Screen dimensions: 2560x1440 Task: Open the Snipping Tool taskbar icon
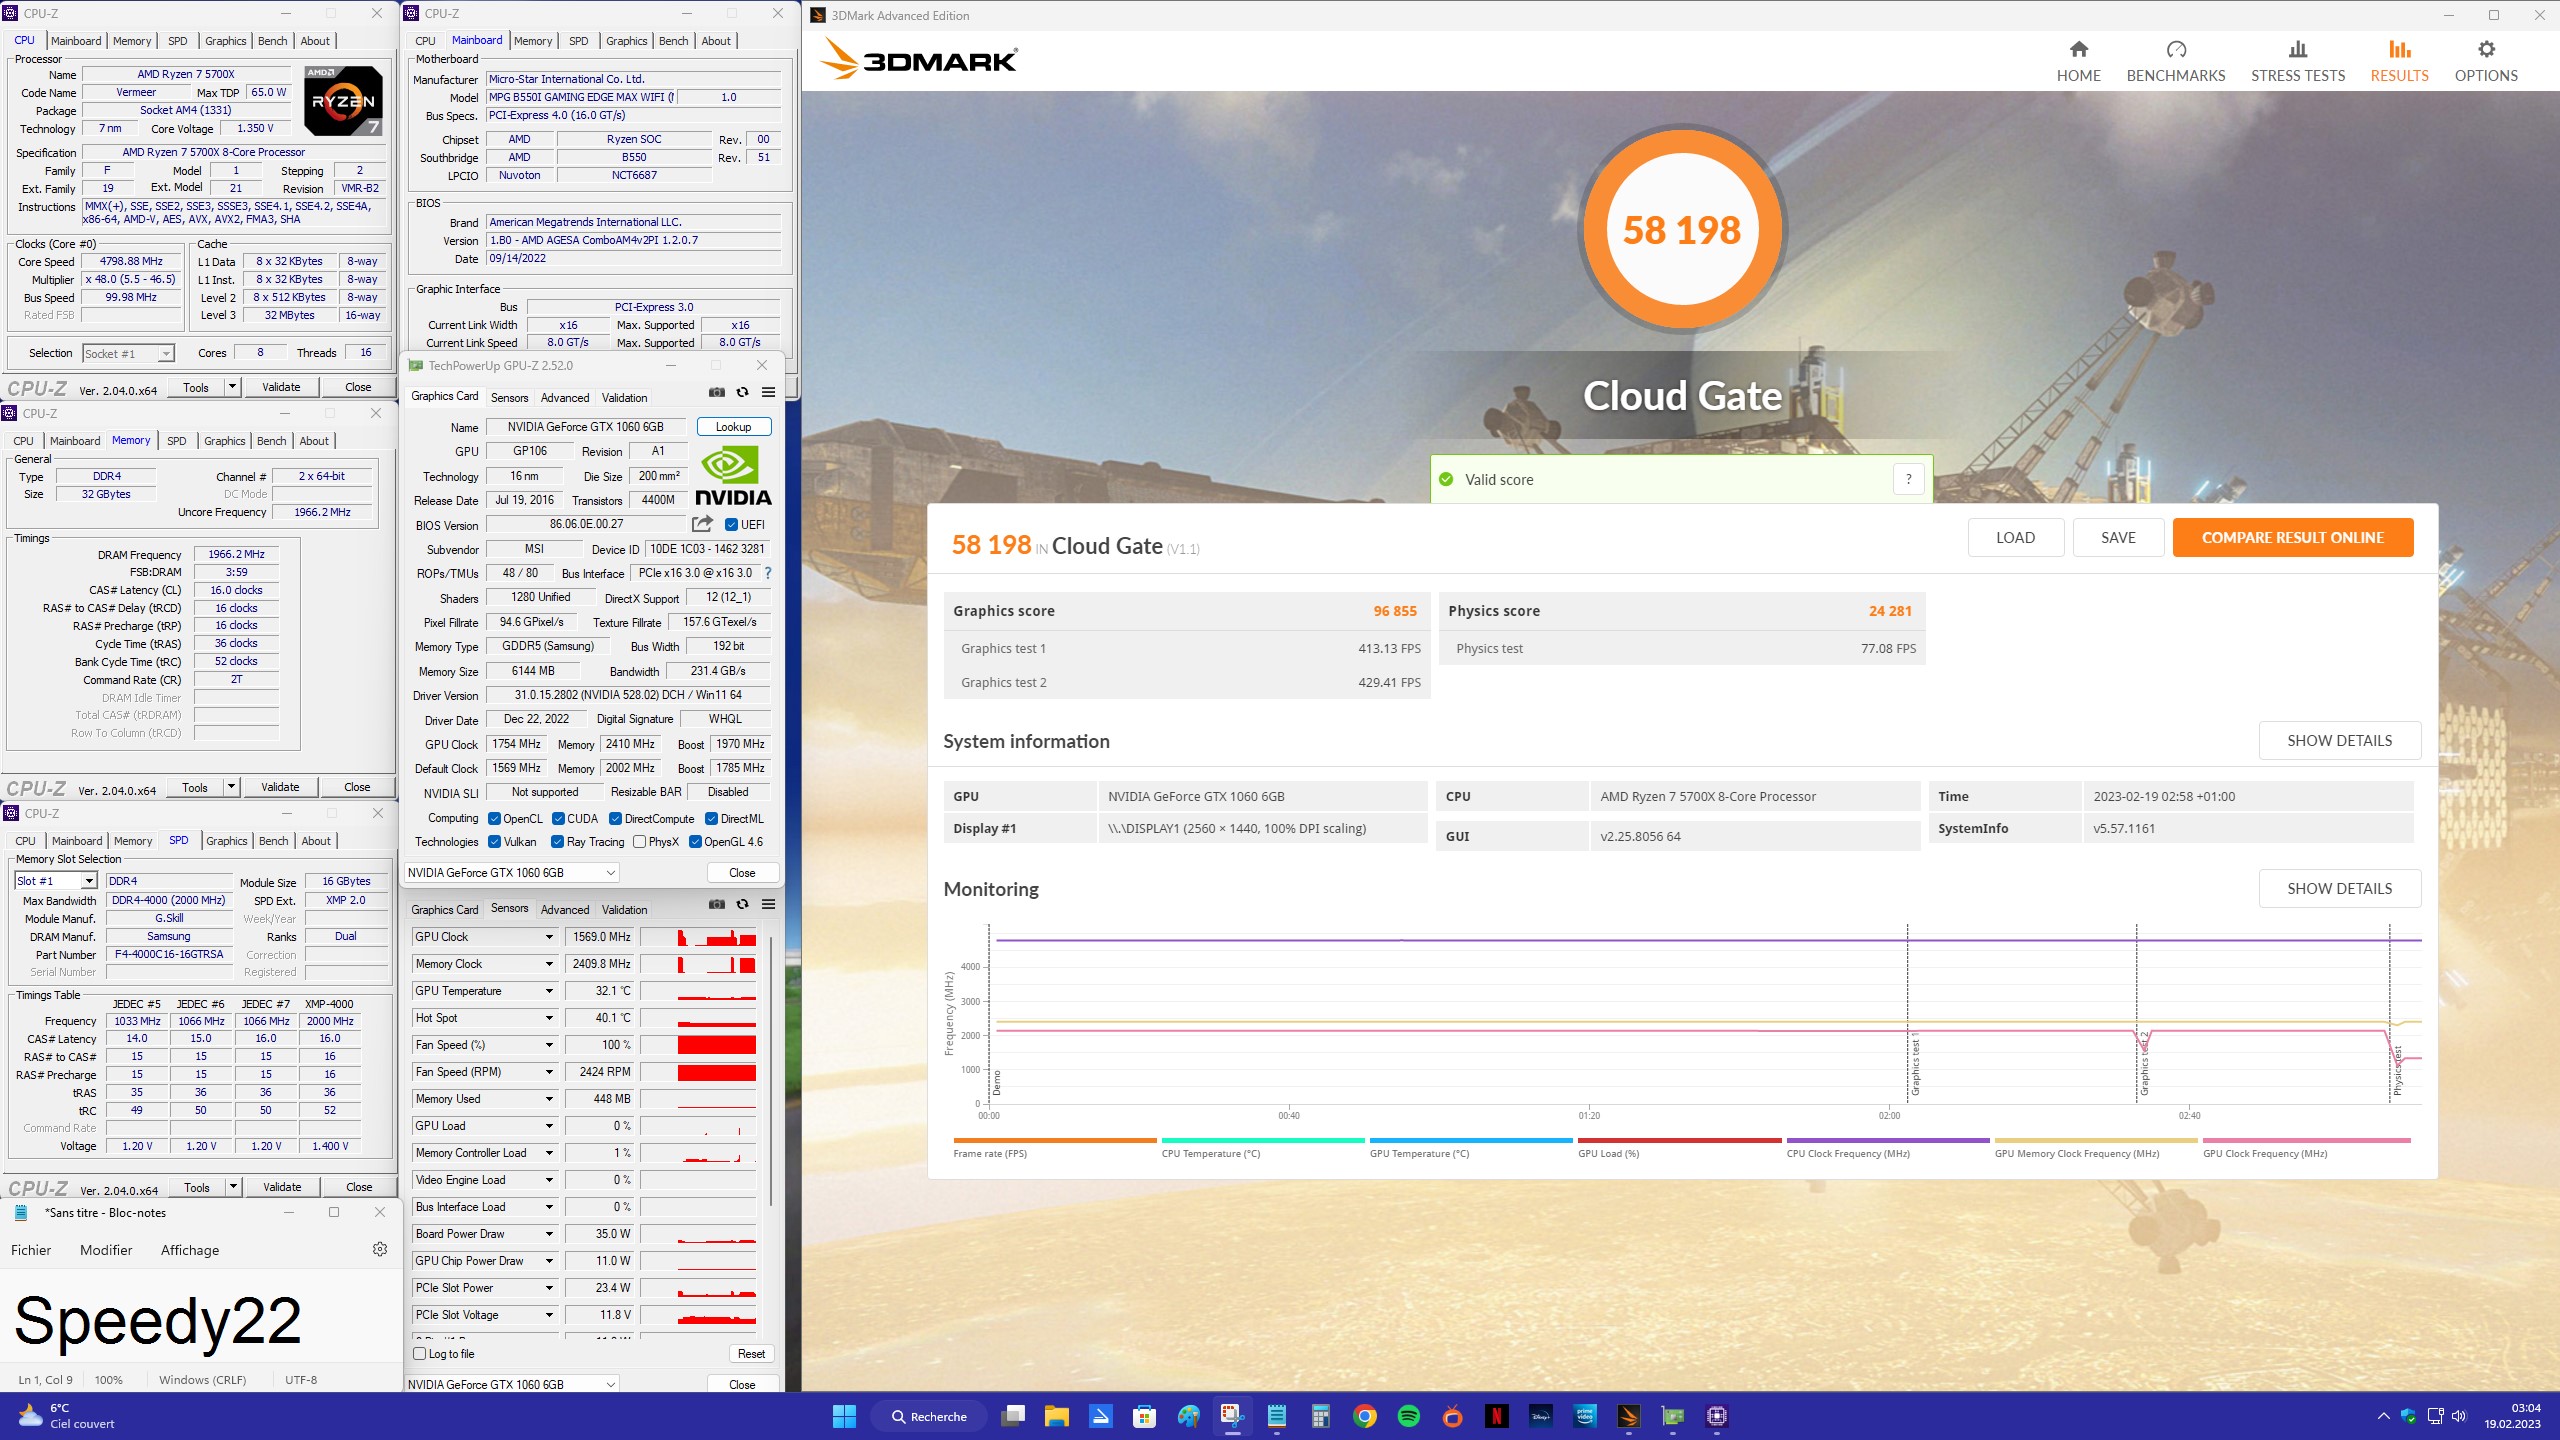1232,1416
